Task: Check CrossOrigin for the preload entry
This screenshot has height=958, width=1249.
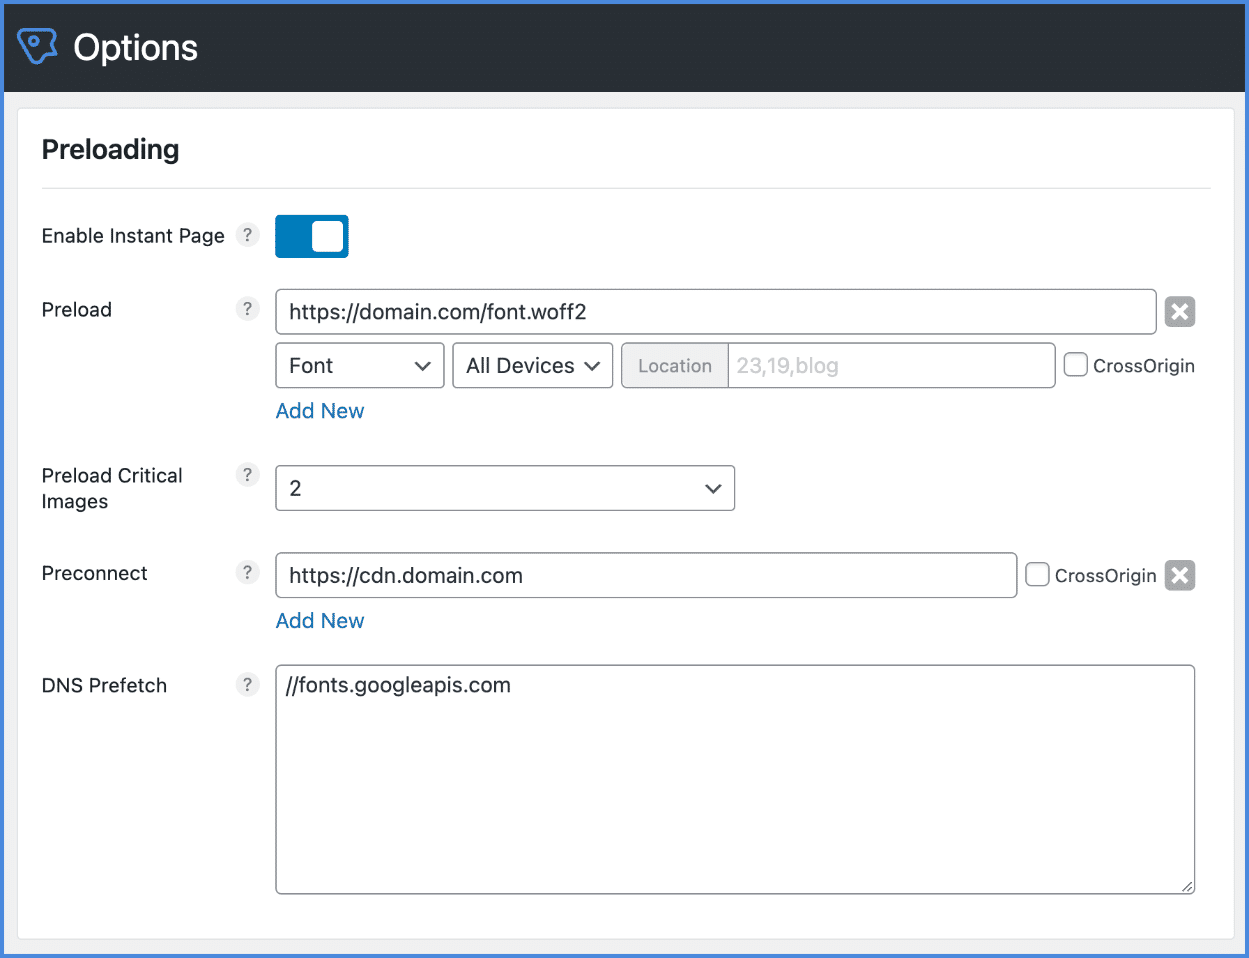Action: 1074,365
